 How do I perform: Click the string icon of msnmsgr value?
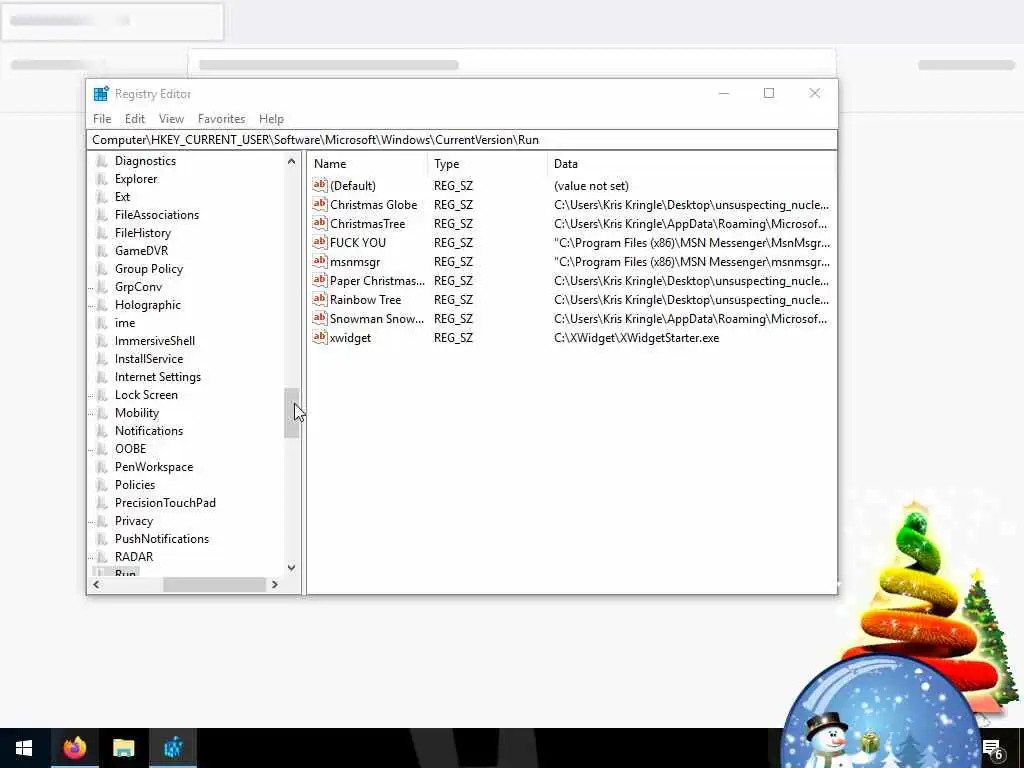pos(319,261)
